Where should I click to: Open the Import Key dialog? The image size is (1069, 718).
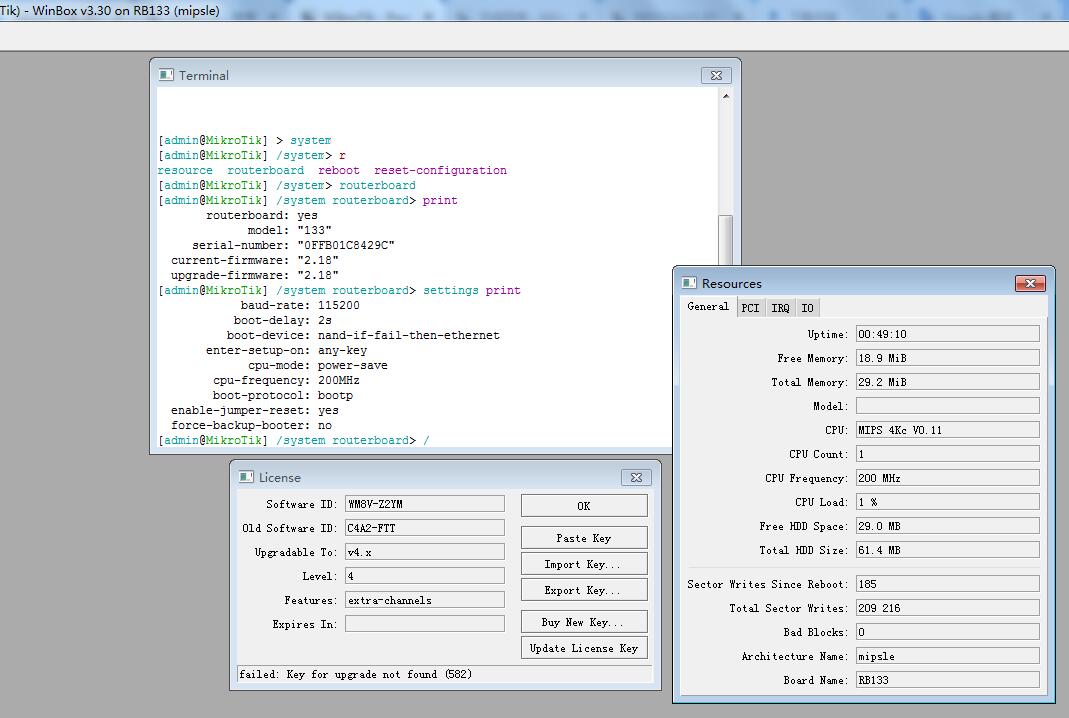point(584,564)
